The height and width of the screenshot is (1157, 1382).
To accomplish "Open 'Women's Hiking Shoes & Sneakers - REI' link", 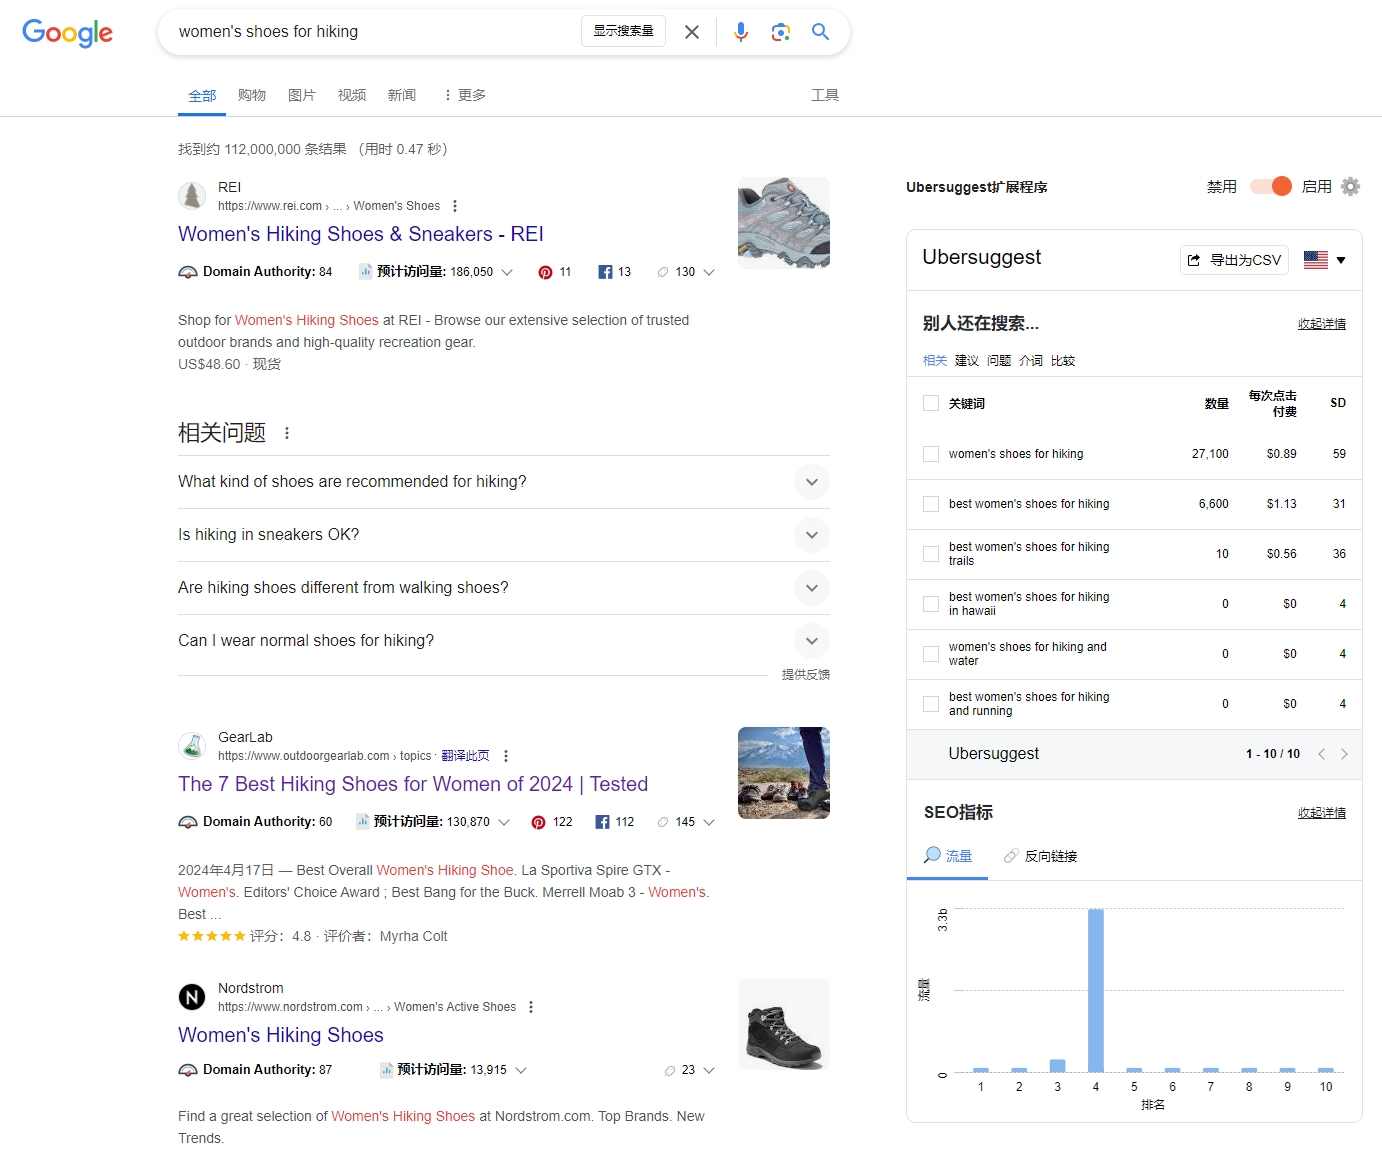I will click(361, 234).
